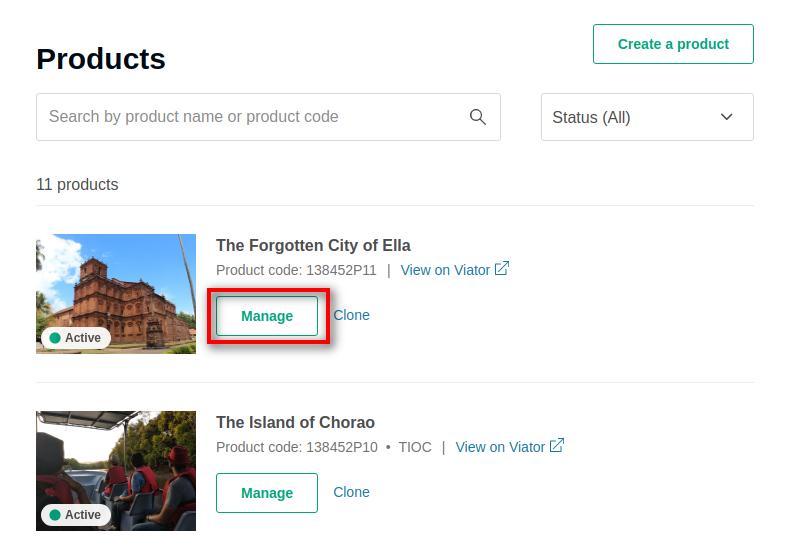Click Active status badge on Ella thumbnail
This screenshot has height=545, width=792.
click(75, 338)
